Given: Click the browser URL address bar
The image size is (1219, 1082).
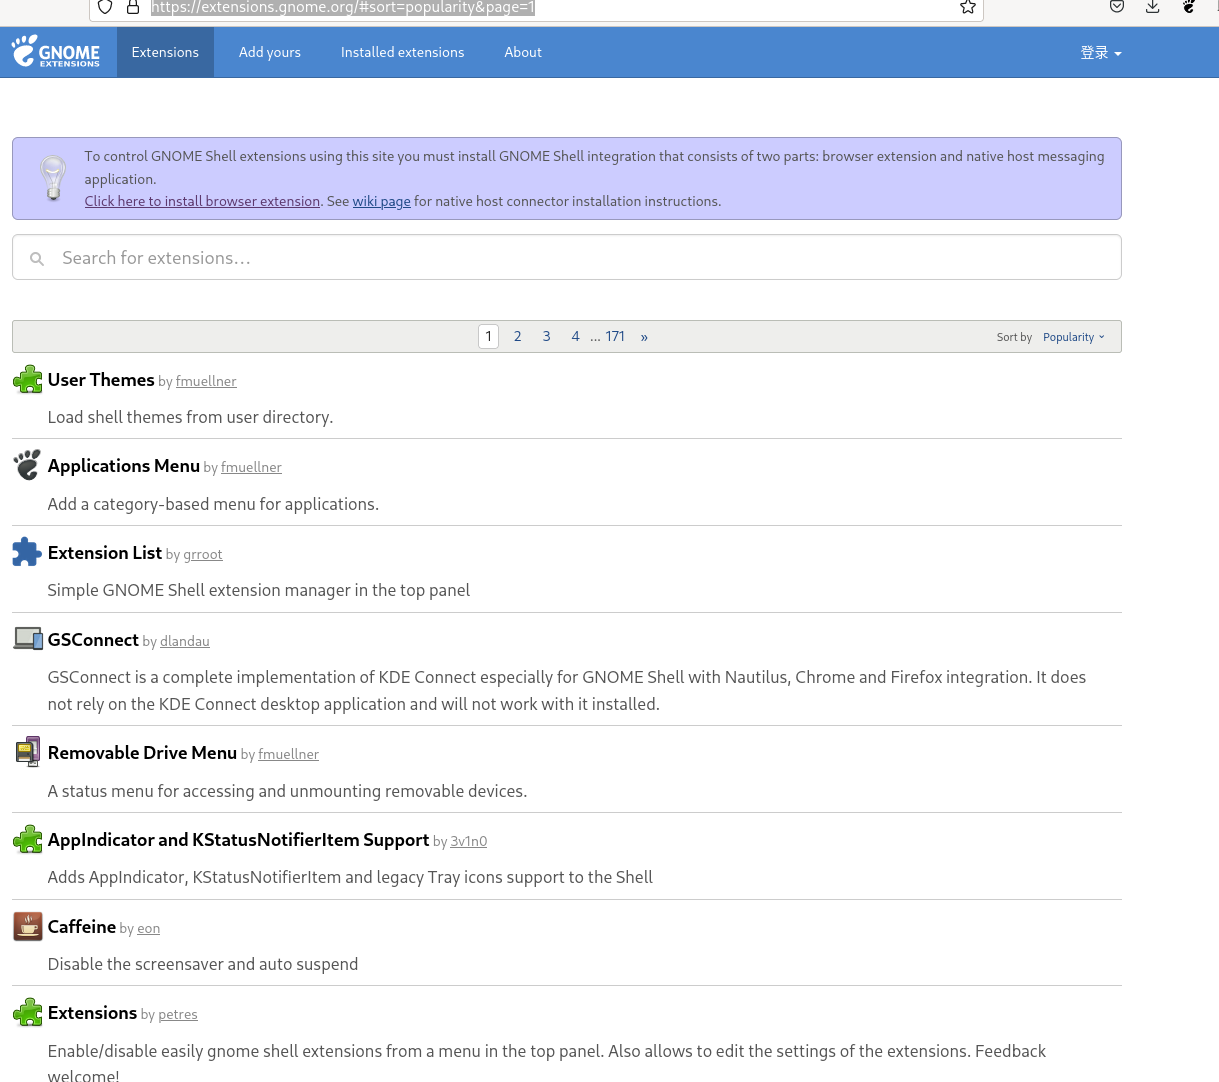Looking at the screenshot, I should (x=536, y=8).
